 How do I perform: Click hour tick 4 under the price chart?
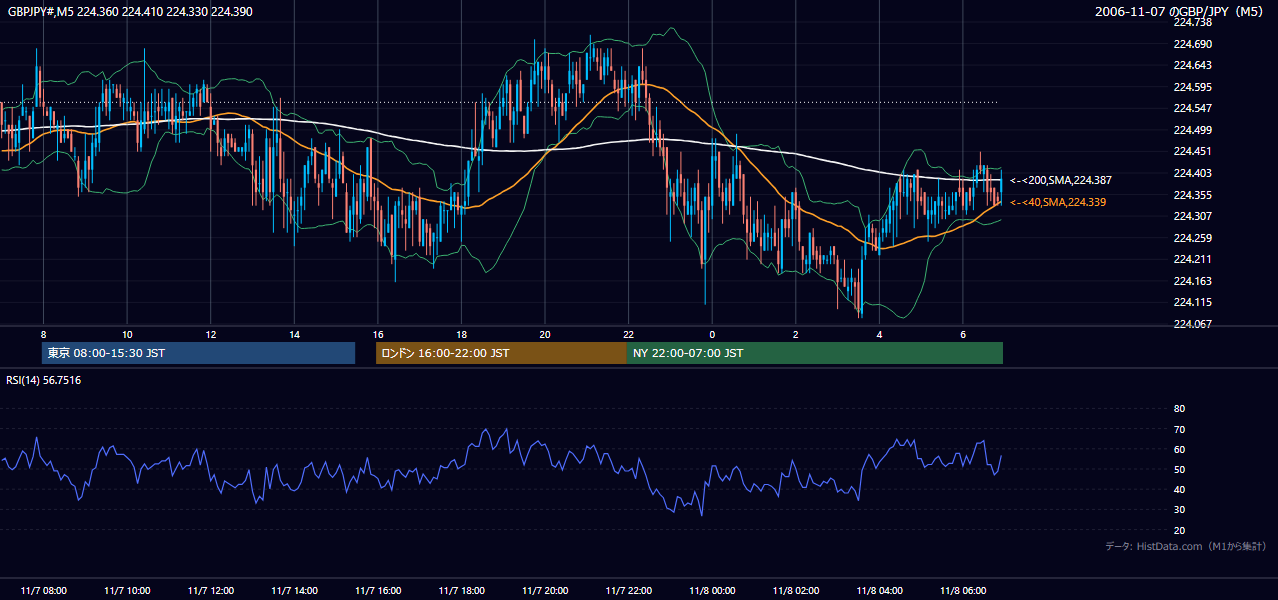[x=879, y=334]
